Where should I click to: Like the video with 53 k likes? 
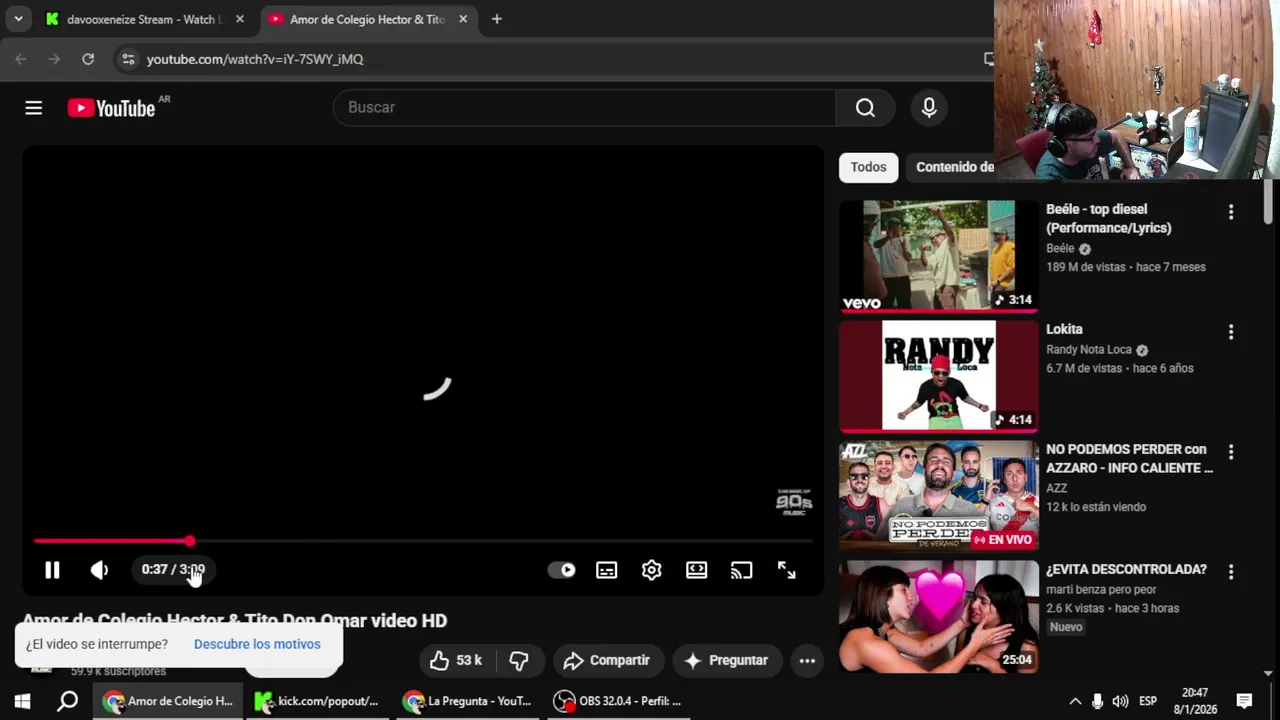pos(456,660)
